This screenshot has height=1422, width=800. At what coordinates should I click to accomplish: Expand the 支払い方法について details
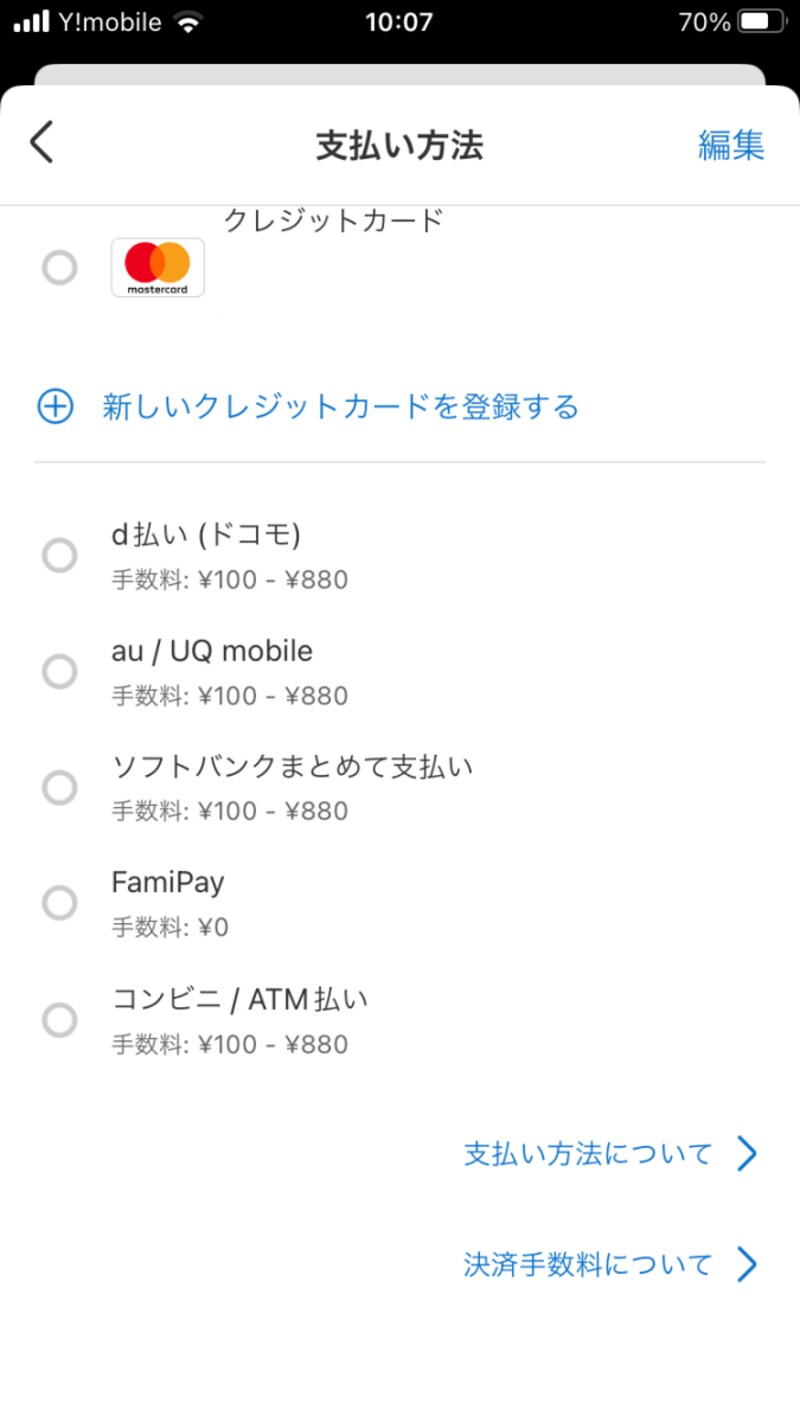pos(585,1154)
